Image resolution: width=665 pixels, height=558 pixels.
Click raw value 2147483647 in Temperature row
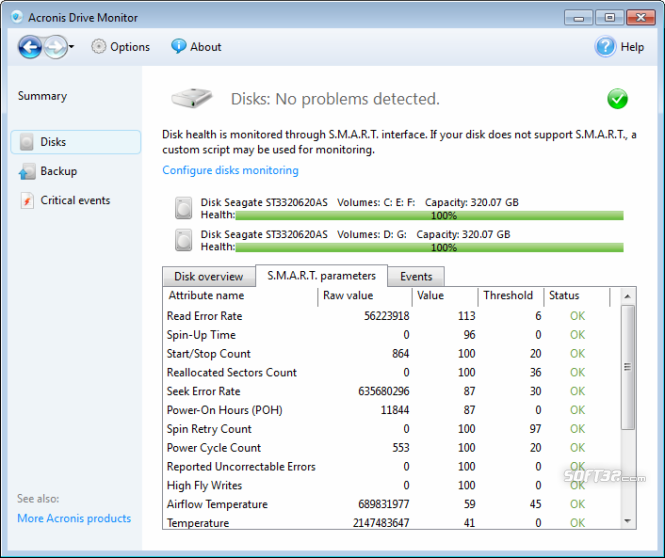[381, 523]
